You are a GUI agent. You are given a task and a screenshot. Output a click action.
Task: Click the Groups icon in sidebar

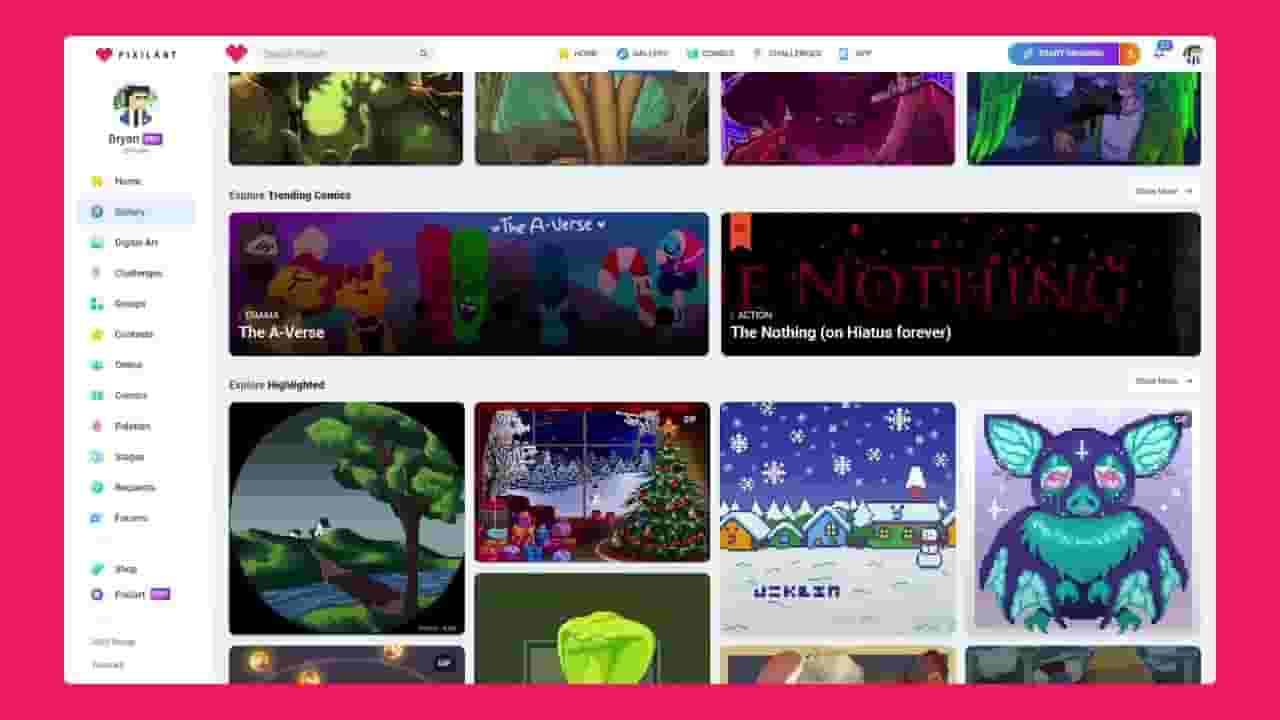coord(97,303)
